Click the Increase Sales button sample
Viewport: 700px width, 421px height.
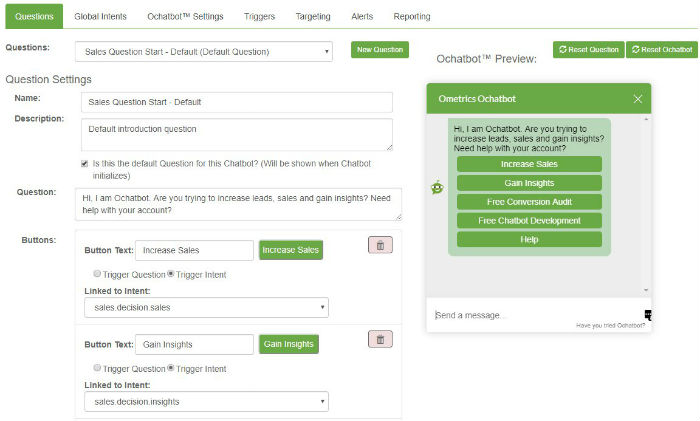tap(291, 250)
